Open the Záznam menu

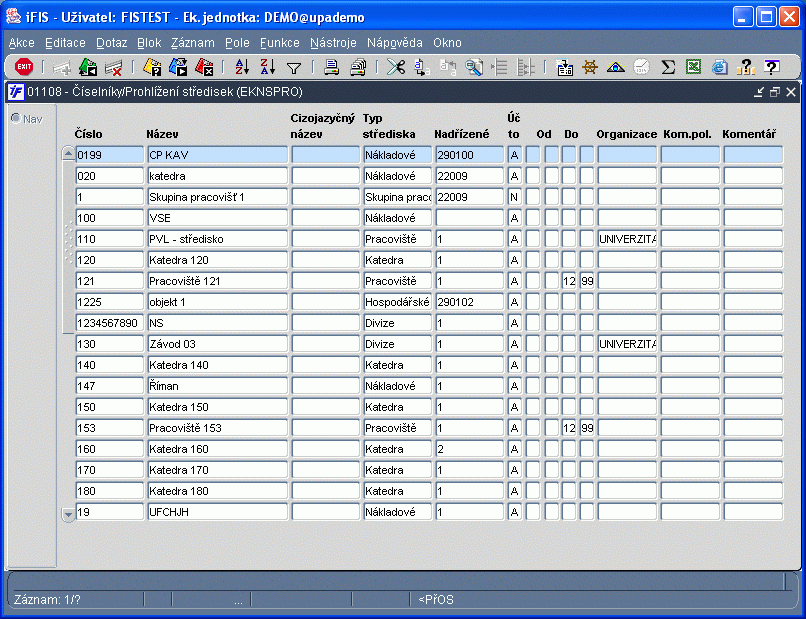pos(193,43)
